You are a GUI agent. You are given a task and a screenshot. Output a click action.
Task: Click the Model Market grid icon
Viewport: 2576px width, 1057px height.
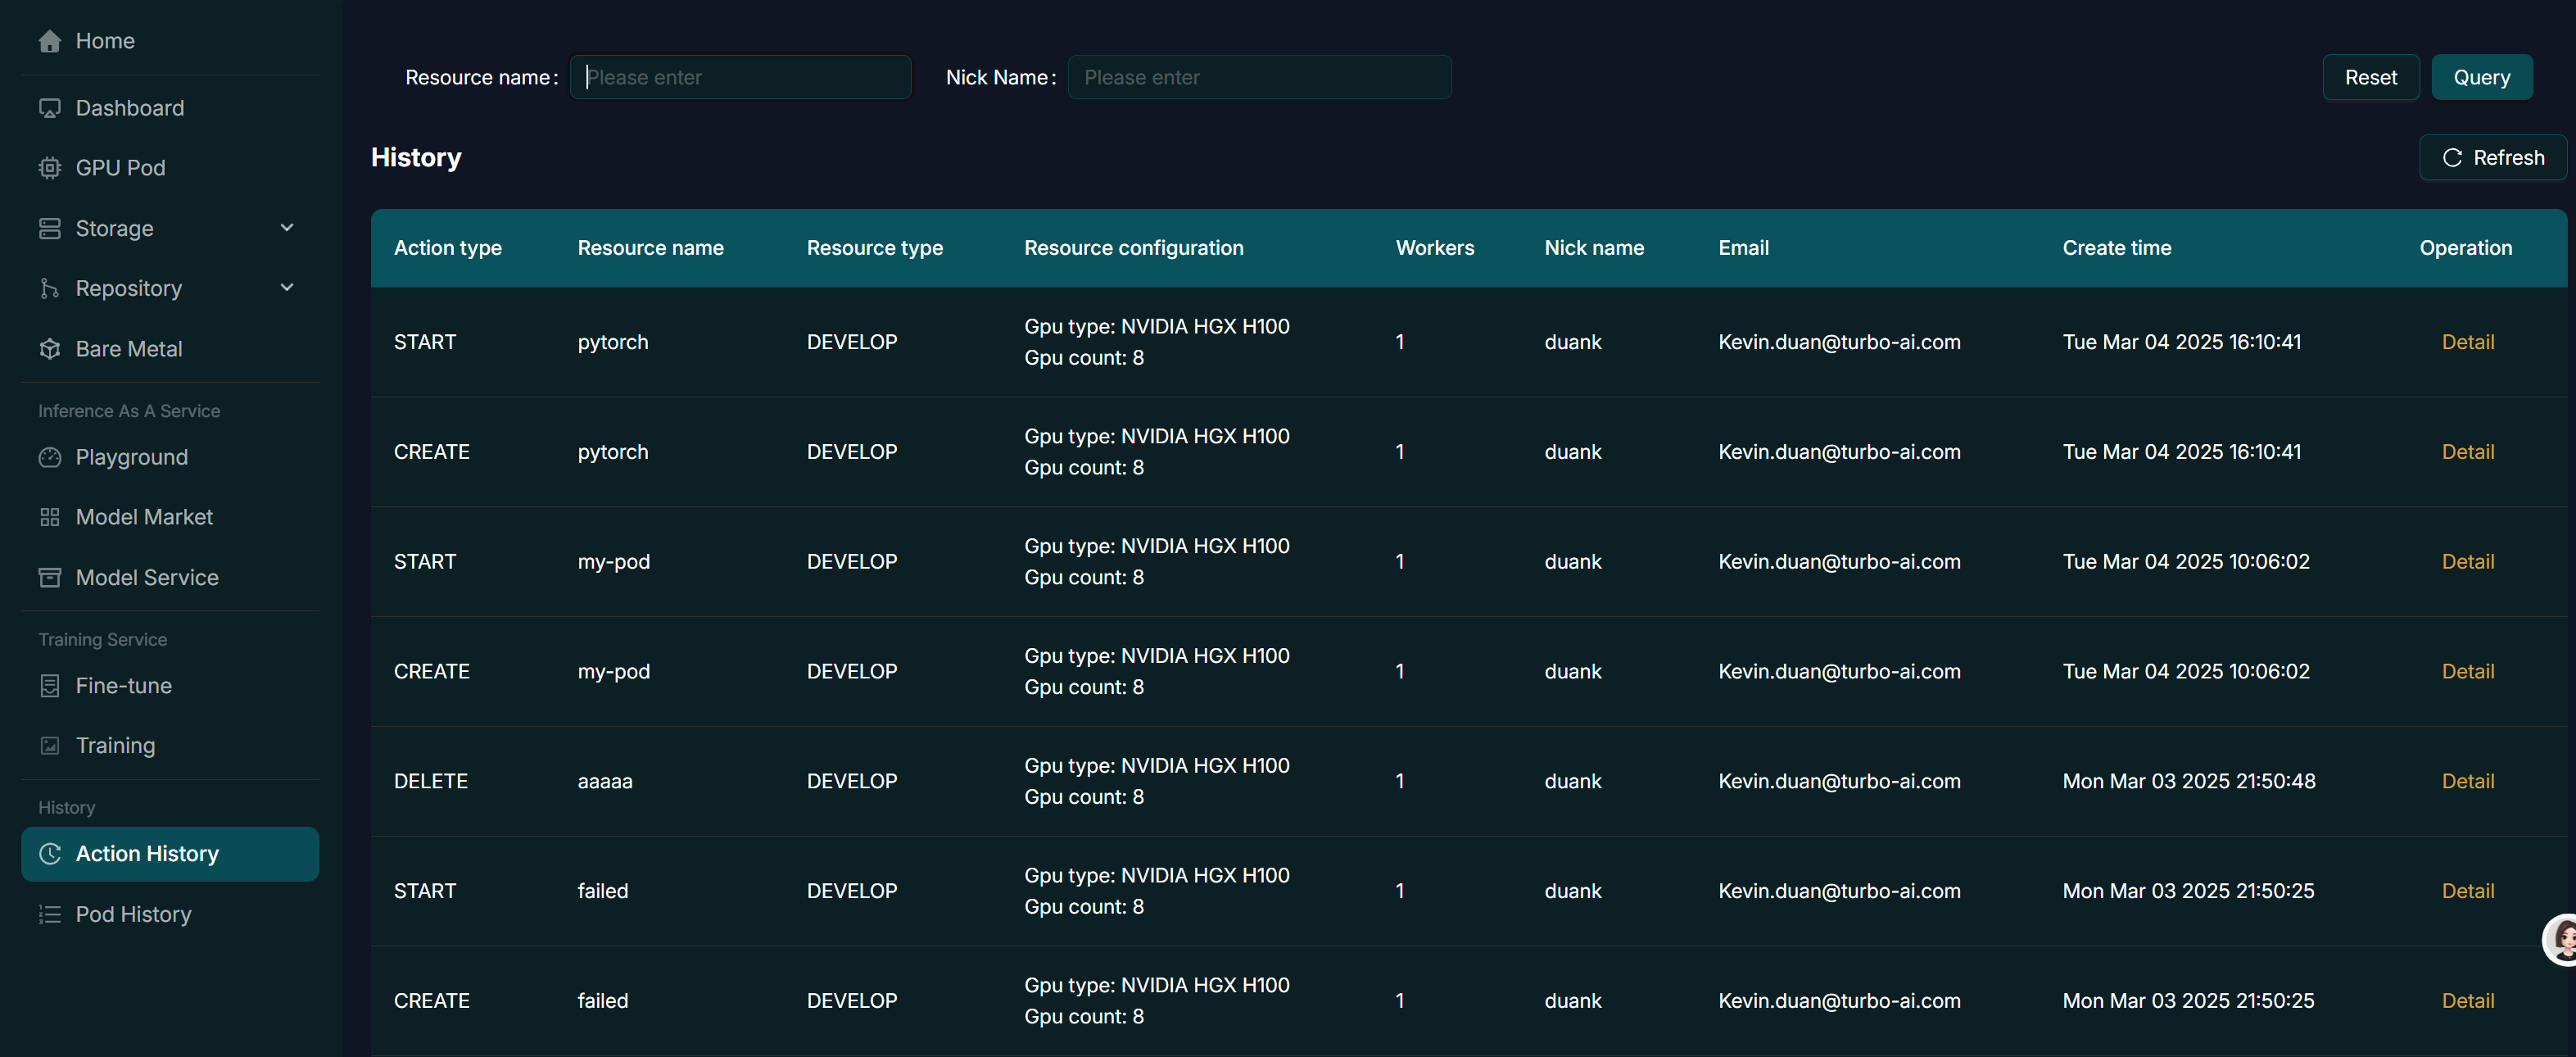click(x=49, y=517)
